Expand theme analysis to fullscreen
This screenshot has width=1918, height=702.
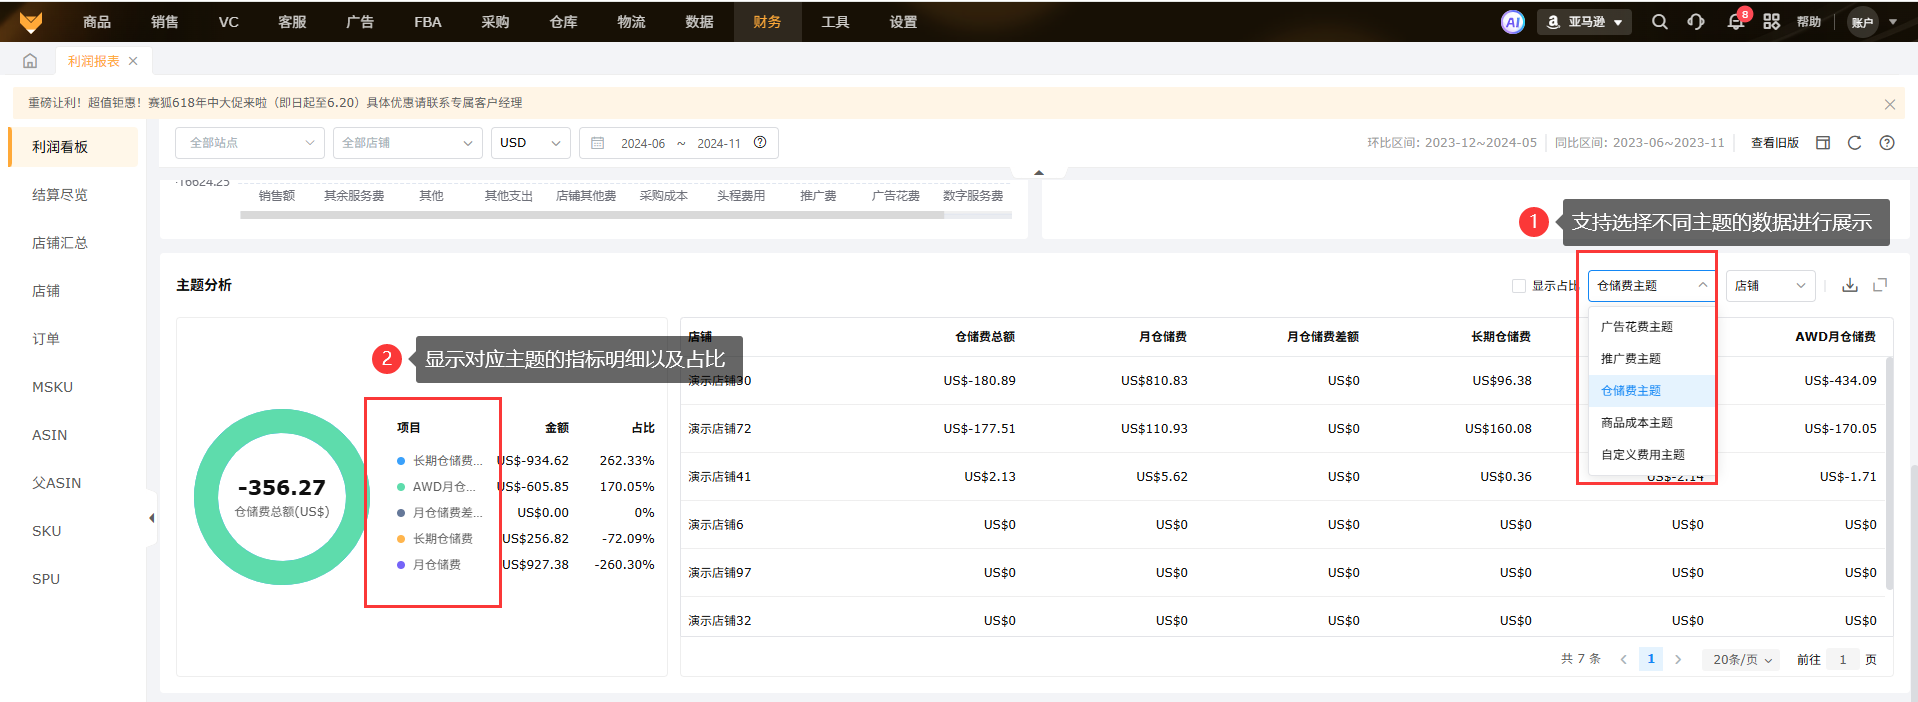click(1880, 285)
